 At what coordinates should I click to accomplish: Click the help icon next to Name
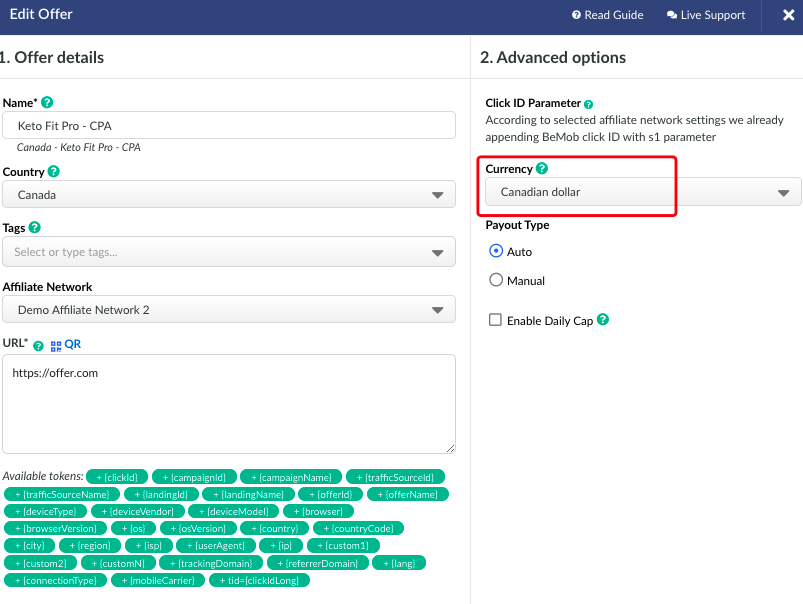click(47, 103)
